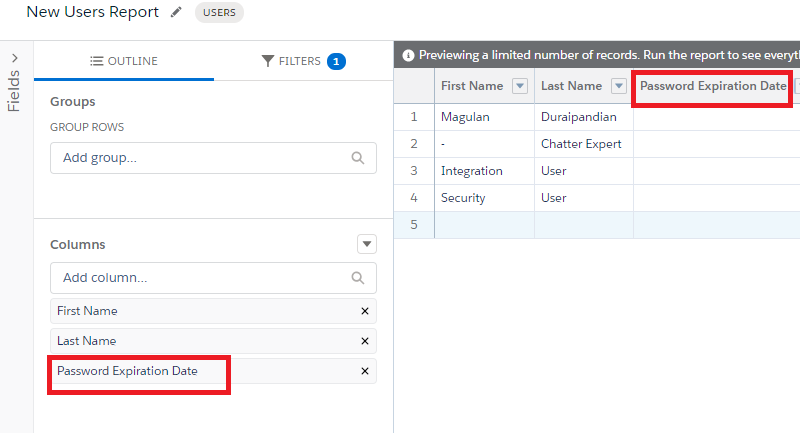Select the Magulan first name cell
This screenshot has height=433, width=800.
click(466, 117)
